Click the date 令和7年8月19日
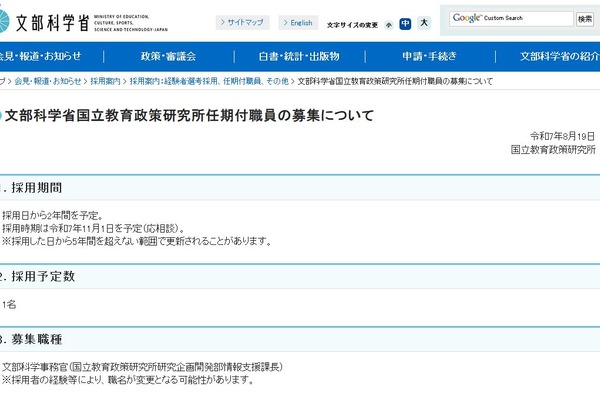The image size is (600, 400). [562, 136]
